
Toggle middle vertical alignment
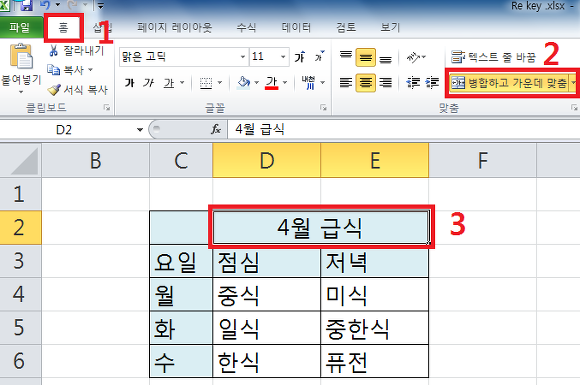(x=365, y=57)
